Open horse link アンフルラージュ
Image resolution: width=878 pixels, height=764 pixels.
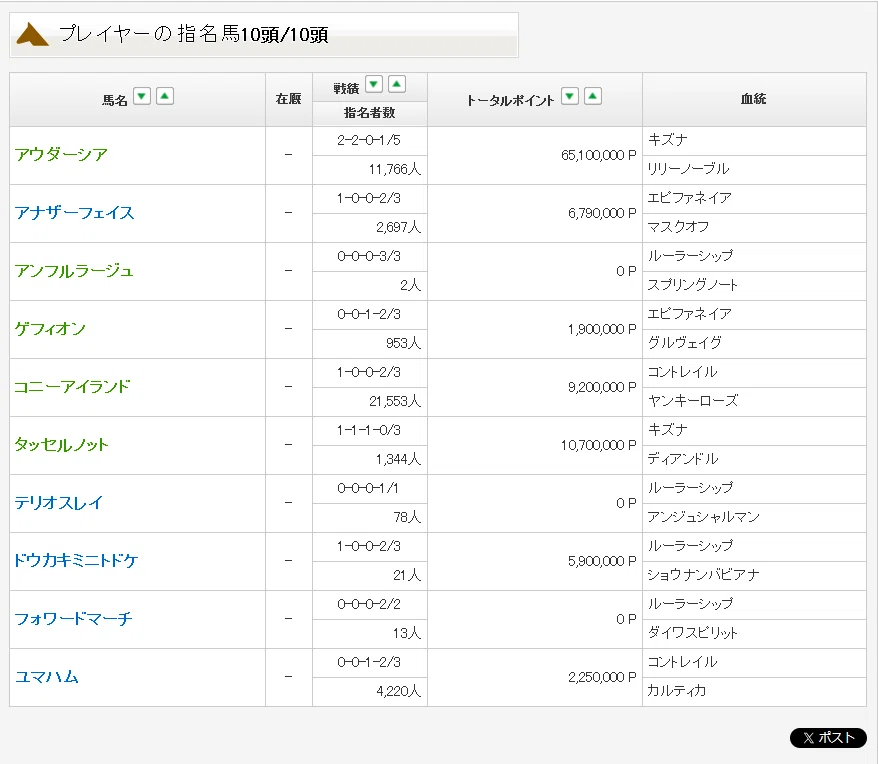(74, 271)
